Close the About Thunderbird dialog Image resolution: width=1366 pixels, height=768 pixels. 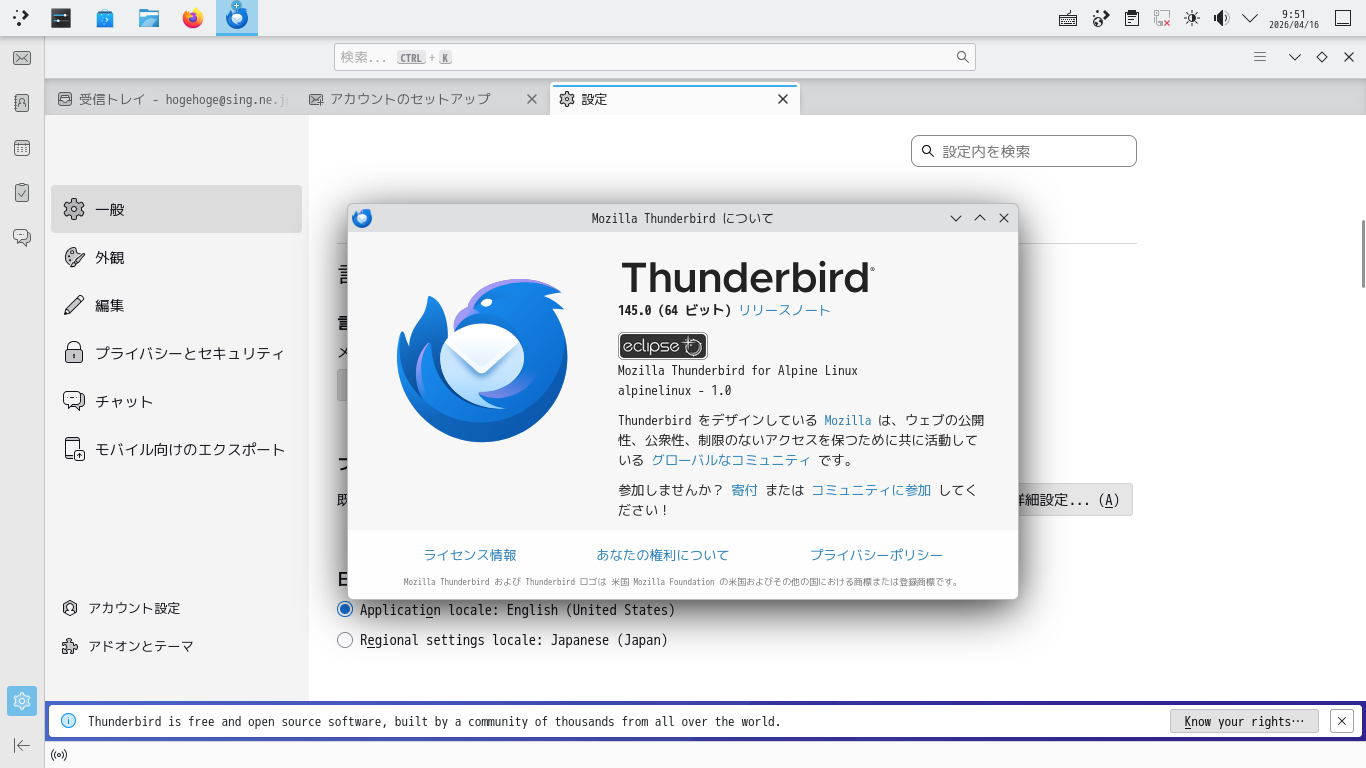tap(1004, 218)
